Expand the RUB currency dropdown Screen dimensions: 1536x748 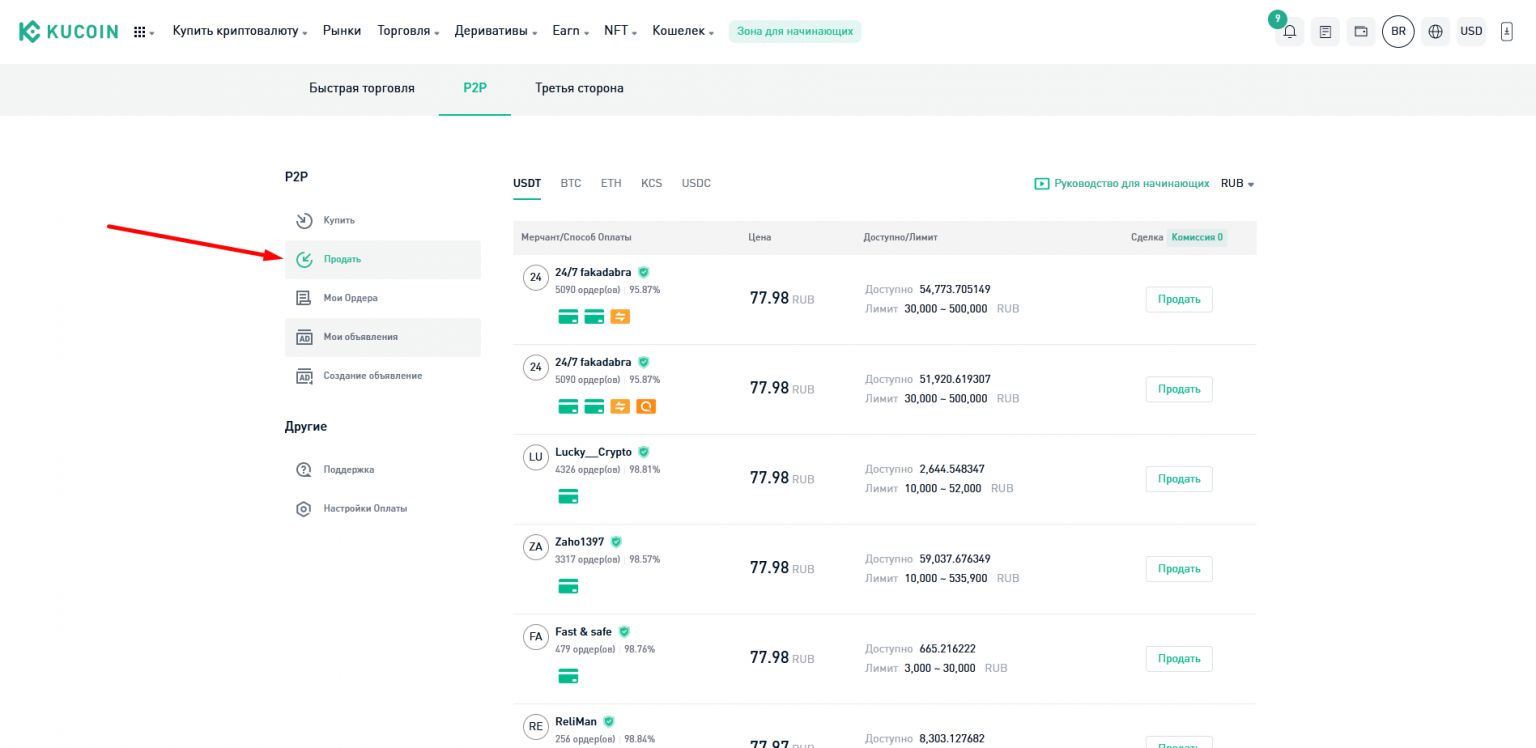pyautogui.click(x=1237, y=184)
